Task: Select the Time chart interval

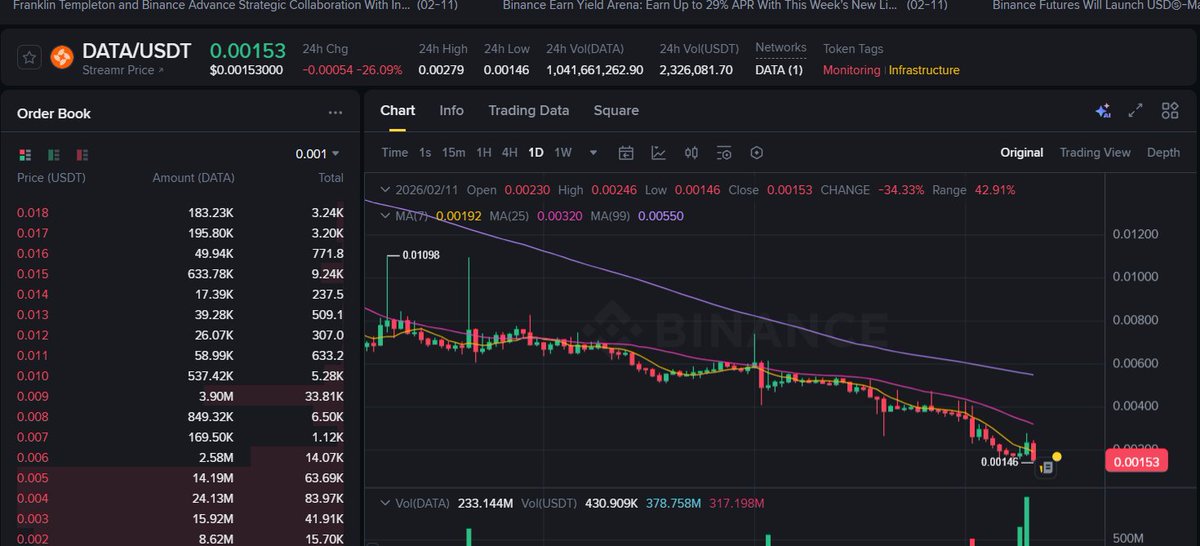Action: tap(395, 153)
